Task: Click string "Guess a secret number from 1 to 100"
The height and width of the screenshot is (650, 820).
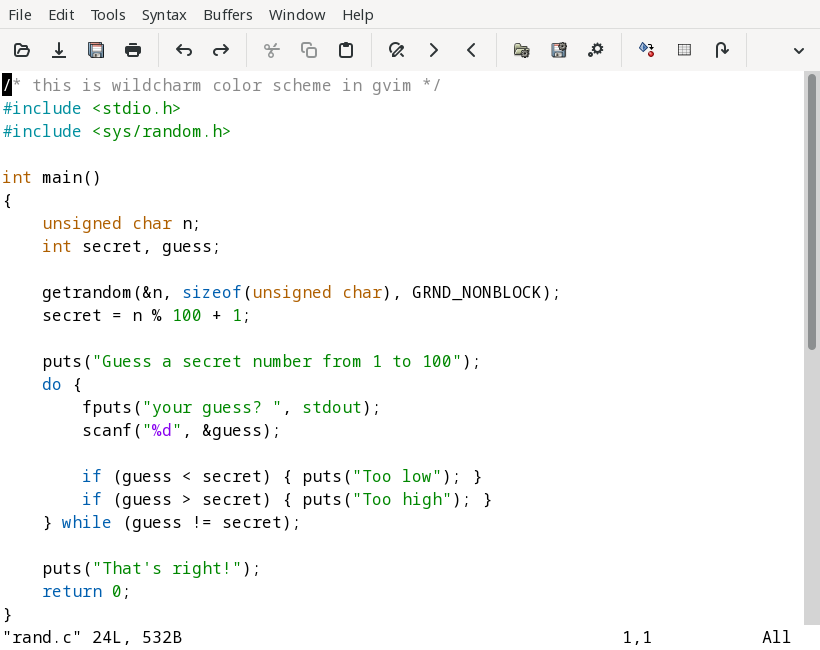Action: click(277, 361)
